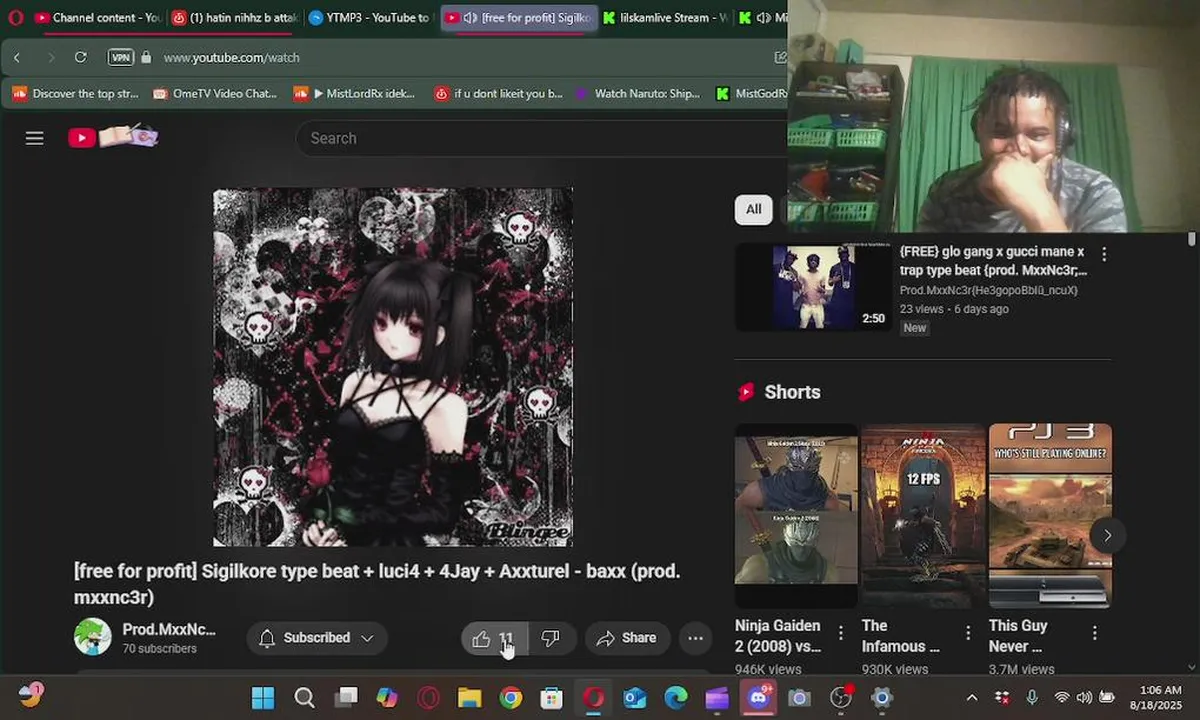Open the Windows Start menu

pos(263,698)
